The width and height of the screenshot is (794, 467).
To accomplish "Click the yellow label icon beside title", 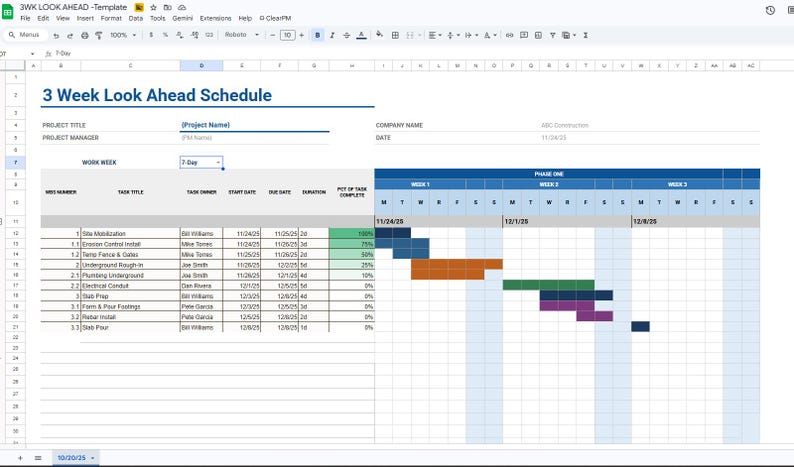I will pyautogui.click(x=139, y=8).
